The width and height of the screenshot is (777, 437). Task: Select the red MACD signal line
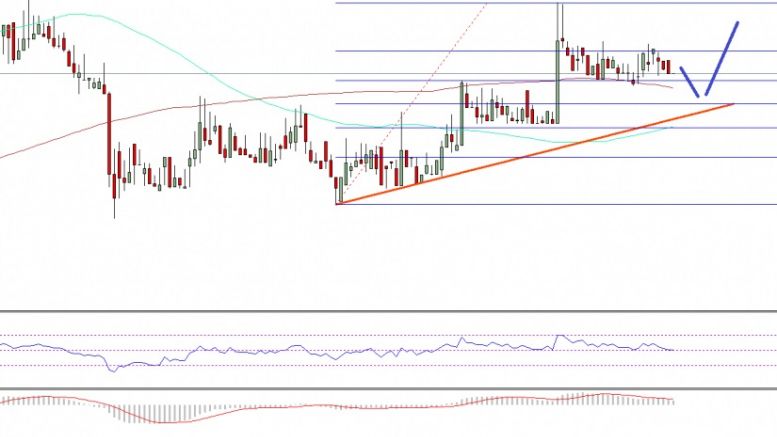[x=337, y=408]
